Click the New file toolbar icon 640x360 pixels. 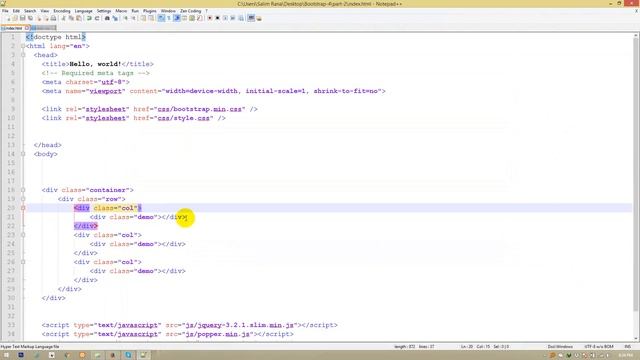point(8,18)
